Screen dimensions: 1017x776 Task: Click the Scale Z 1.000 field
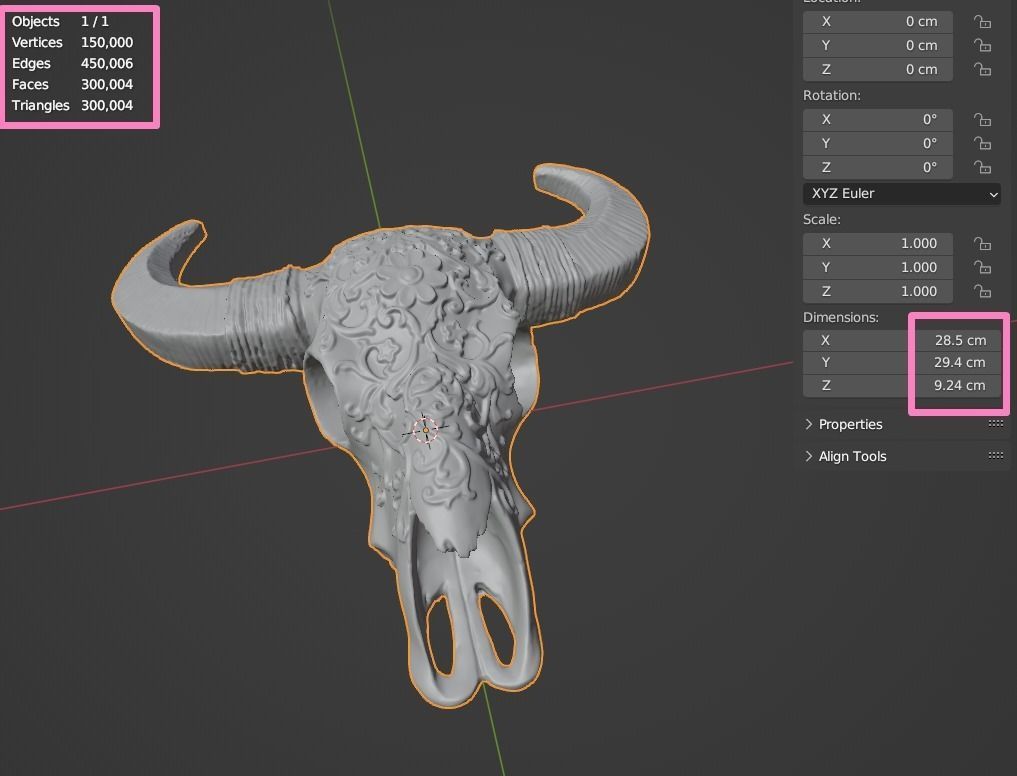click(878, 291)
